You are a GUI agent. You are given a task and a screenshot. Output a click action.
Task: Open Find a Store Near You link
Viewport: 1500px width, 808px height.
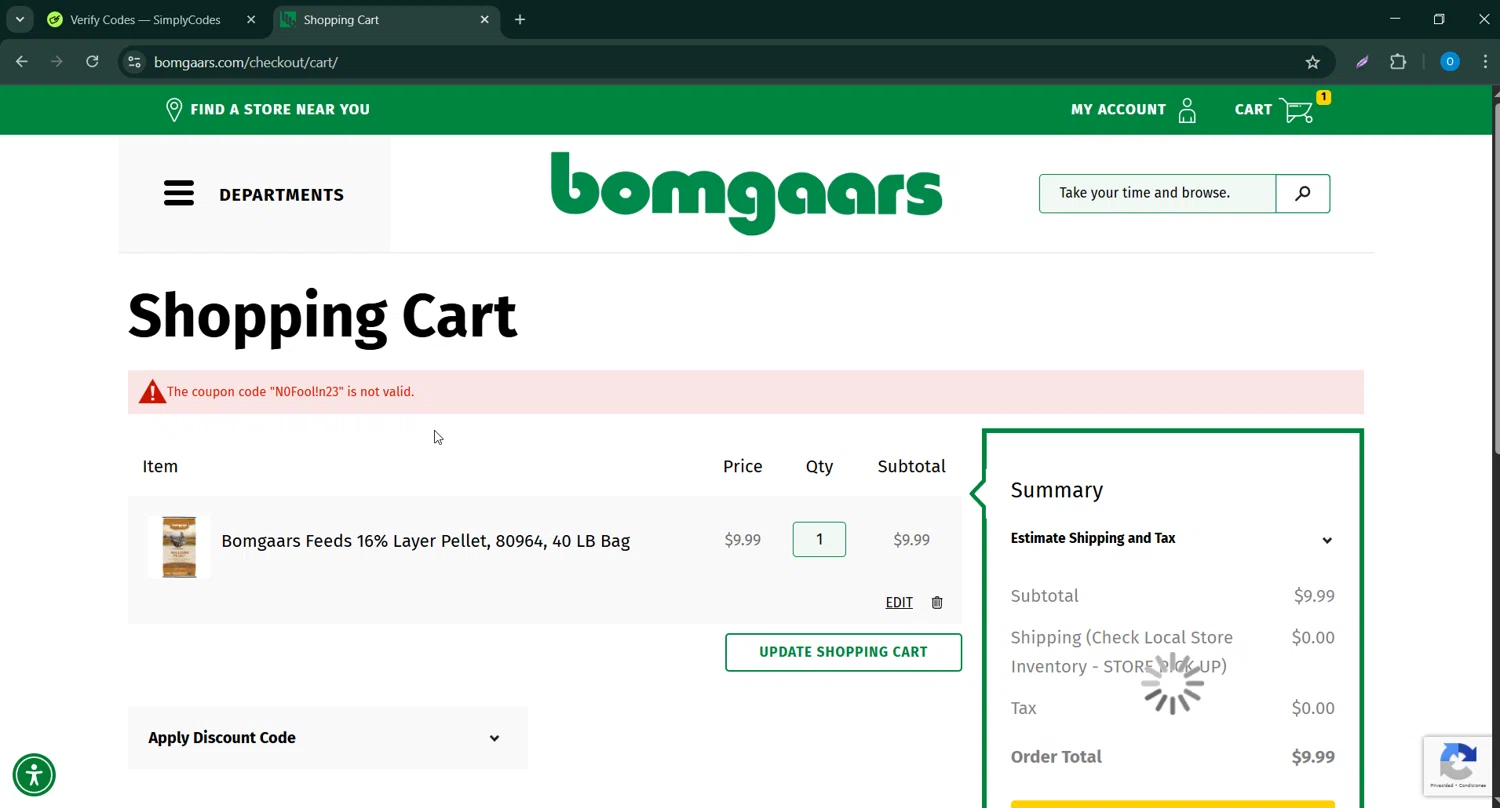coord(280,109)
